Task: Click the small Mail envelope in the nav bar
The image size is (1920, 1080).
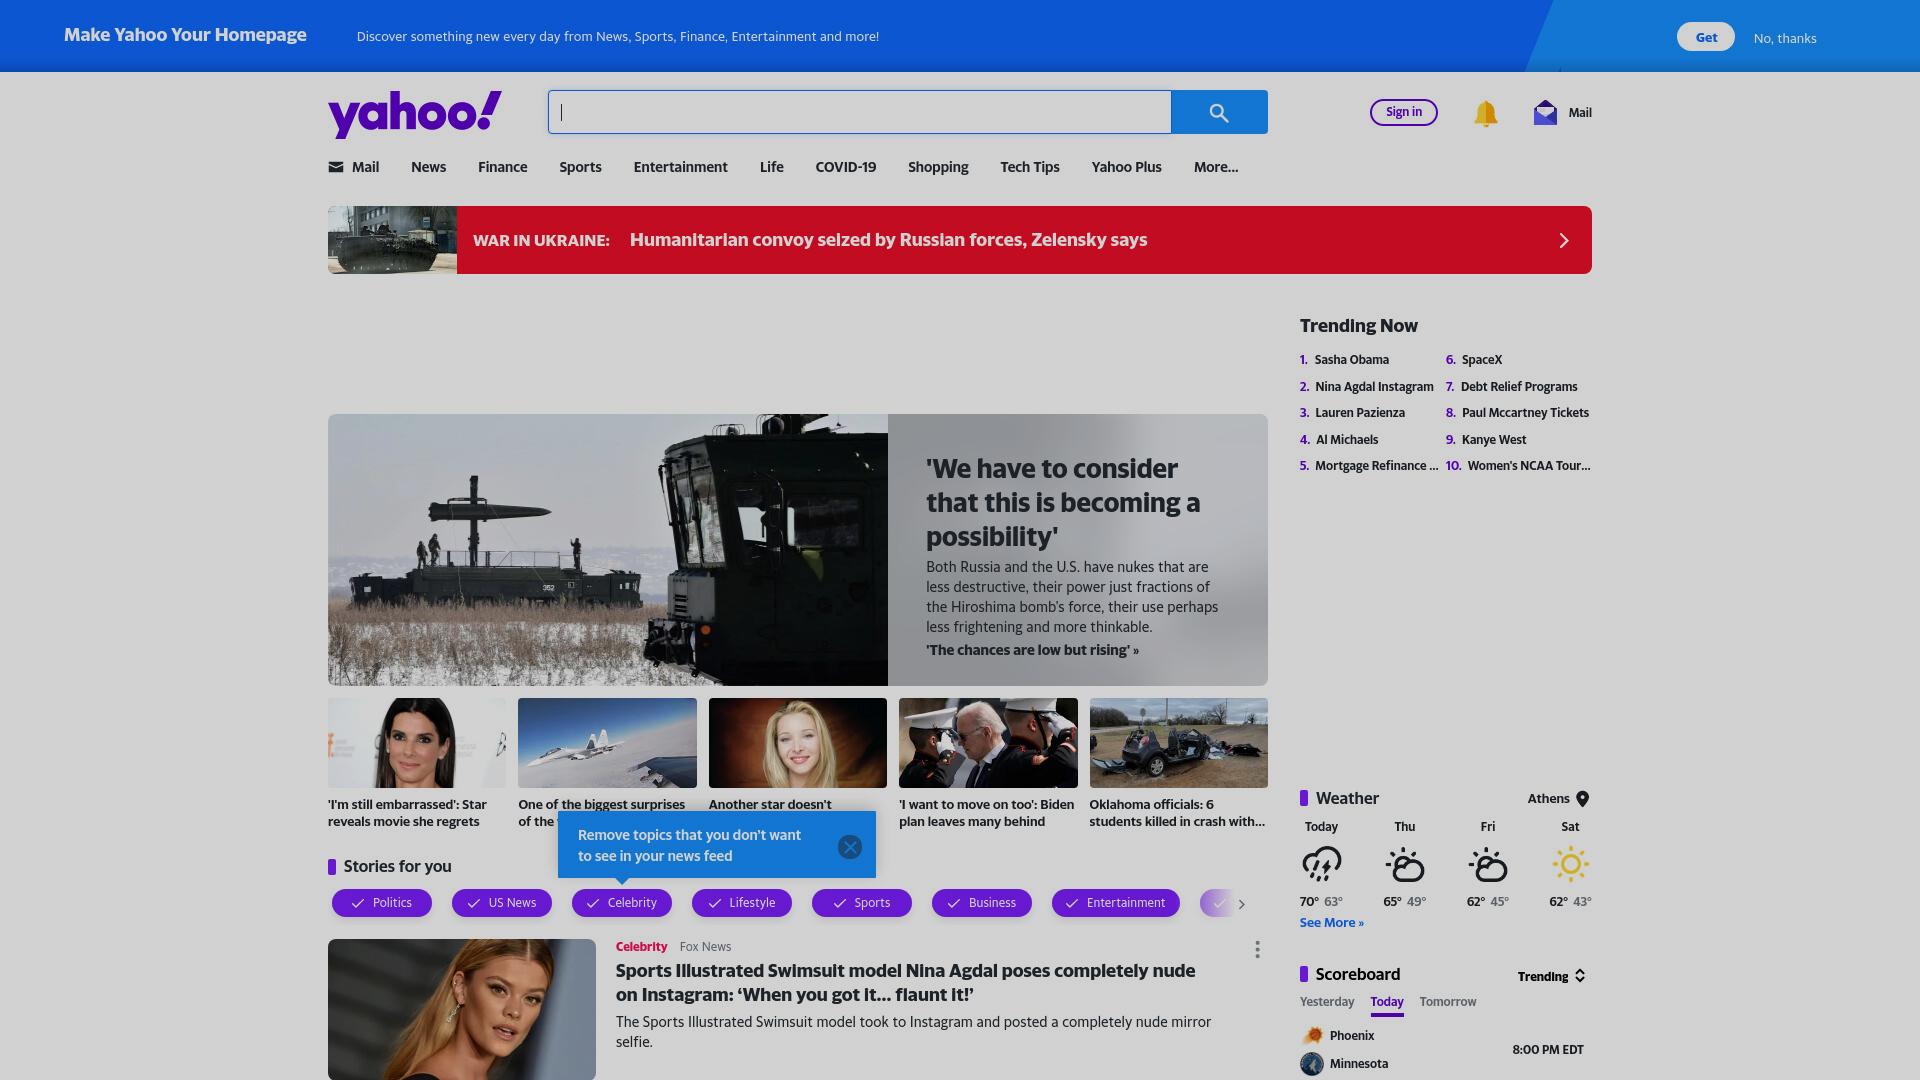Action: point(336,167)
